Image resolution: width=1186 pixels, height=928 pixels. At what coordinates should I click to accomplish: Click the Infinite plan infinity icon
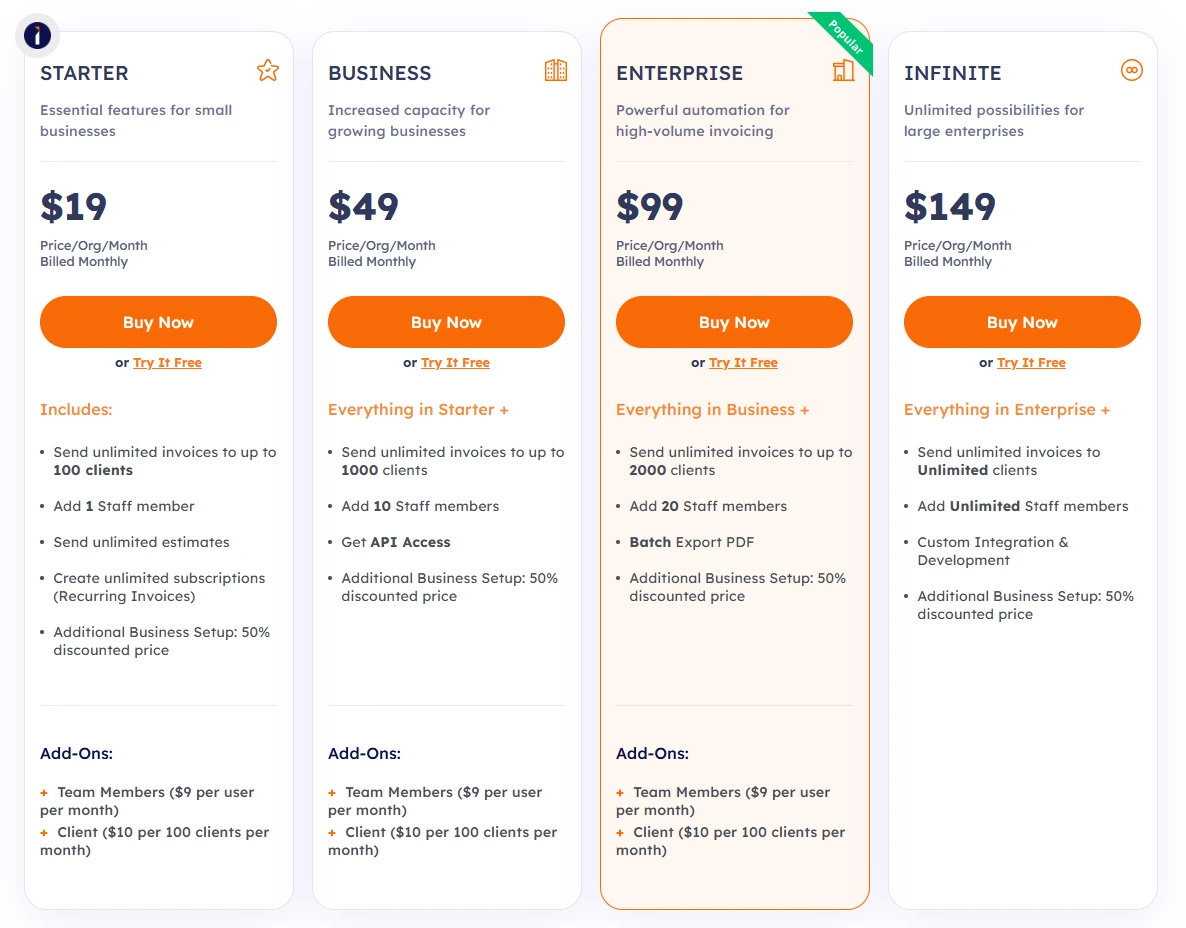1132,70
